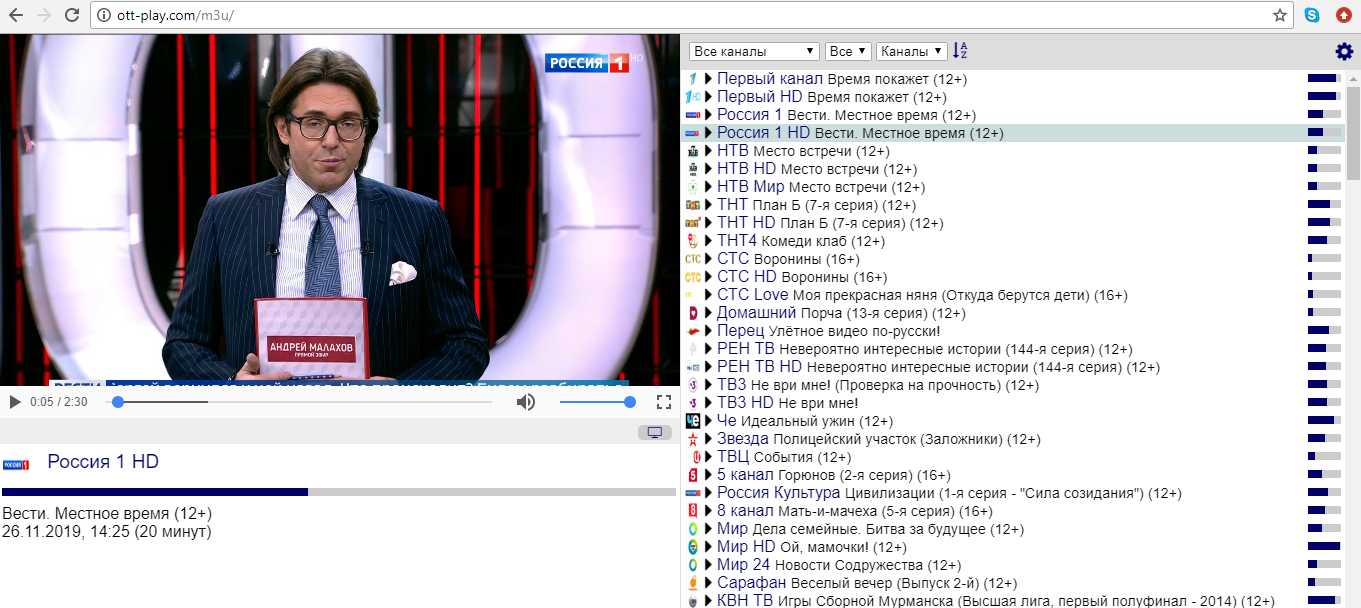
Task: Expand the ТНТ4 channel arrow
Action: pos(708,241)
